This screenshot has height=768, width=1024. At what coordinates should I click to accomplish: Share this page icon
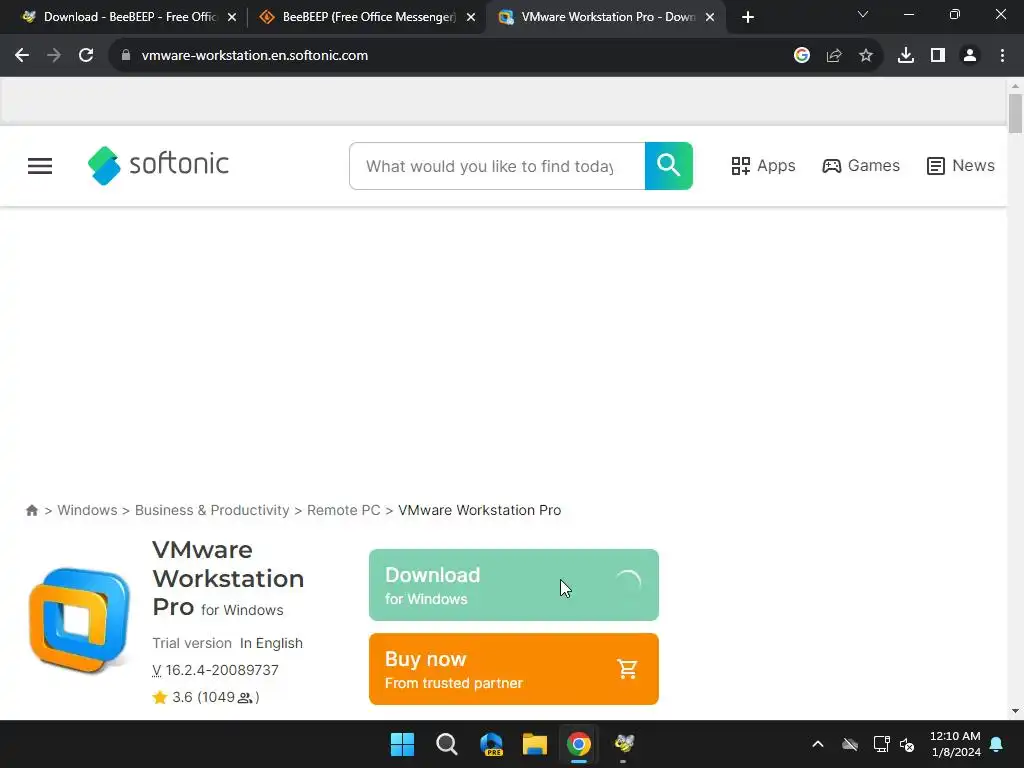(x=834, y=56)
